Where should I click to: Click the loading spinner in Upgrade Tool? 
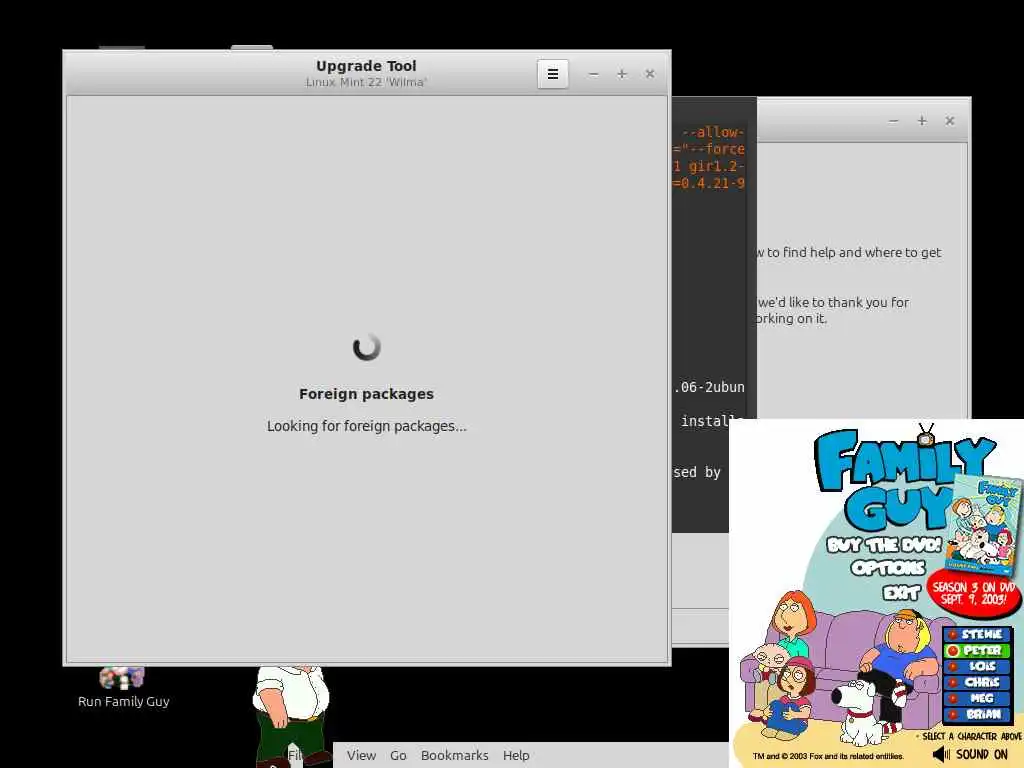(366, 347)
